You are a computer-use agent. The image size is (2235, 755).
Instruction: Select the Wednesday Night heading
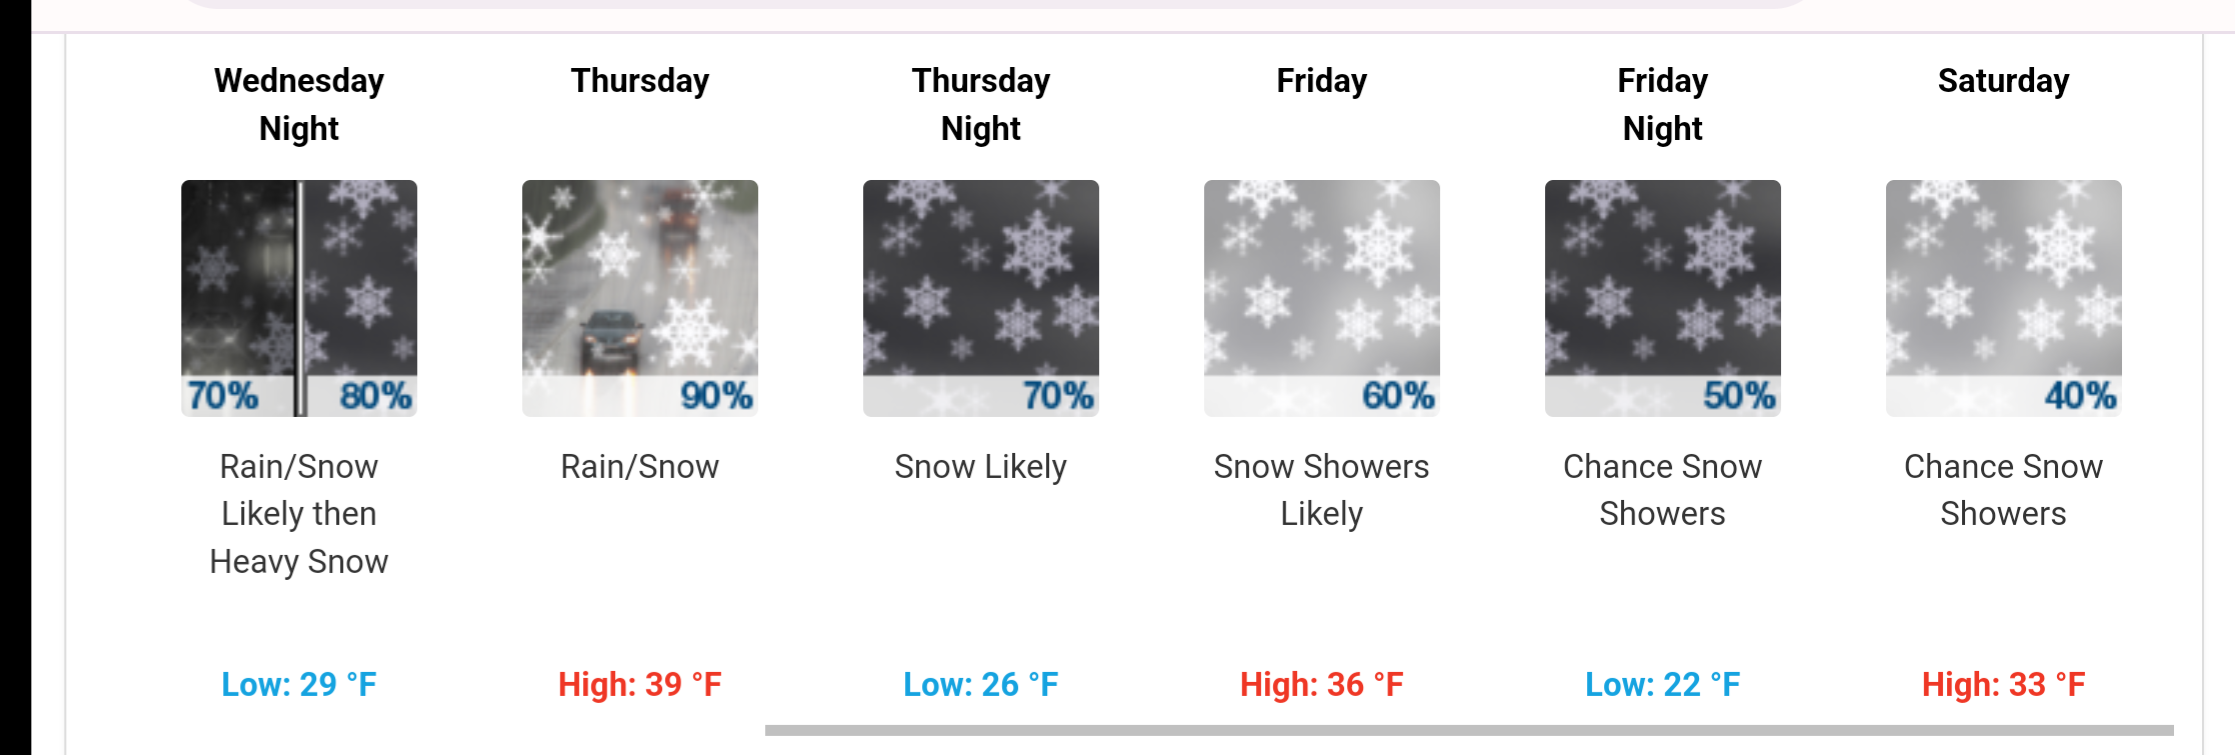tap(299, 104)
